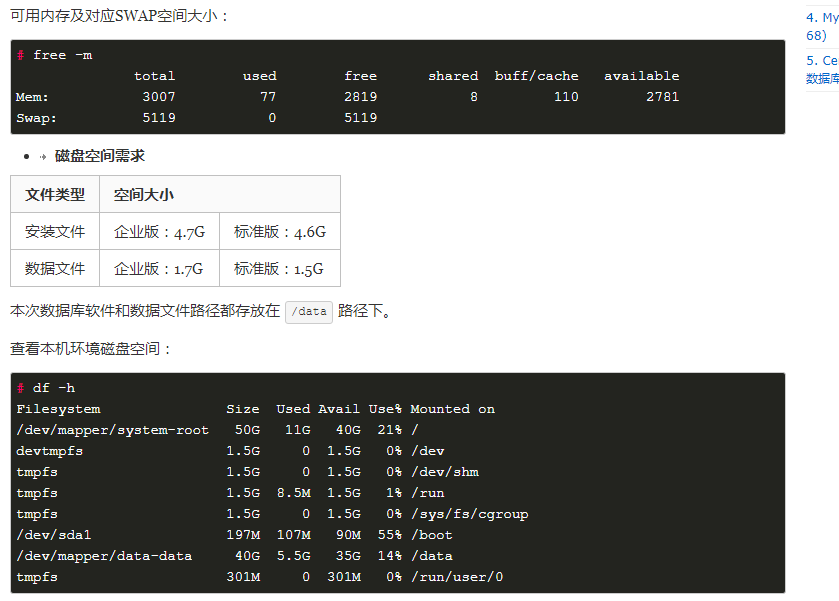Click the cell "标准版：1.5G"
This screenshot has height=601, width=839.
click(x=279, y=269)
